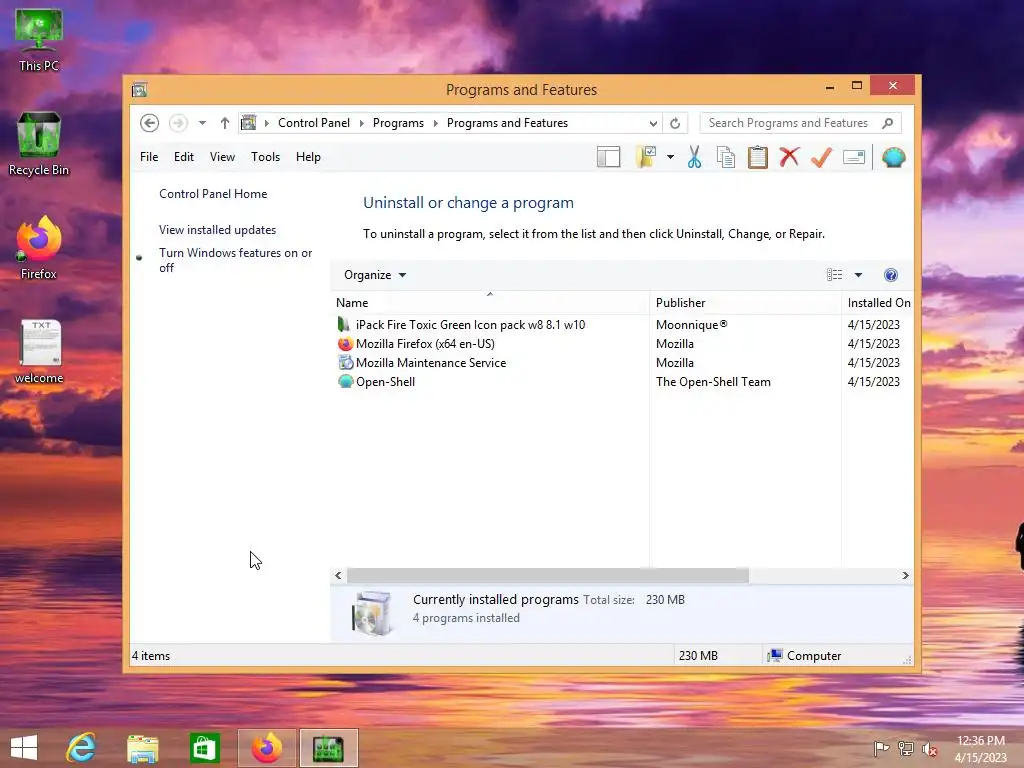The width and height of the screenshot is (1024, 768).
Task: Open File Explorer from the taskbar
Action: pos(143,748)
